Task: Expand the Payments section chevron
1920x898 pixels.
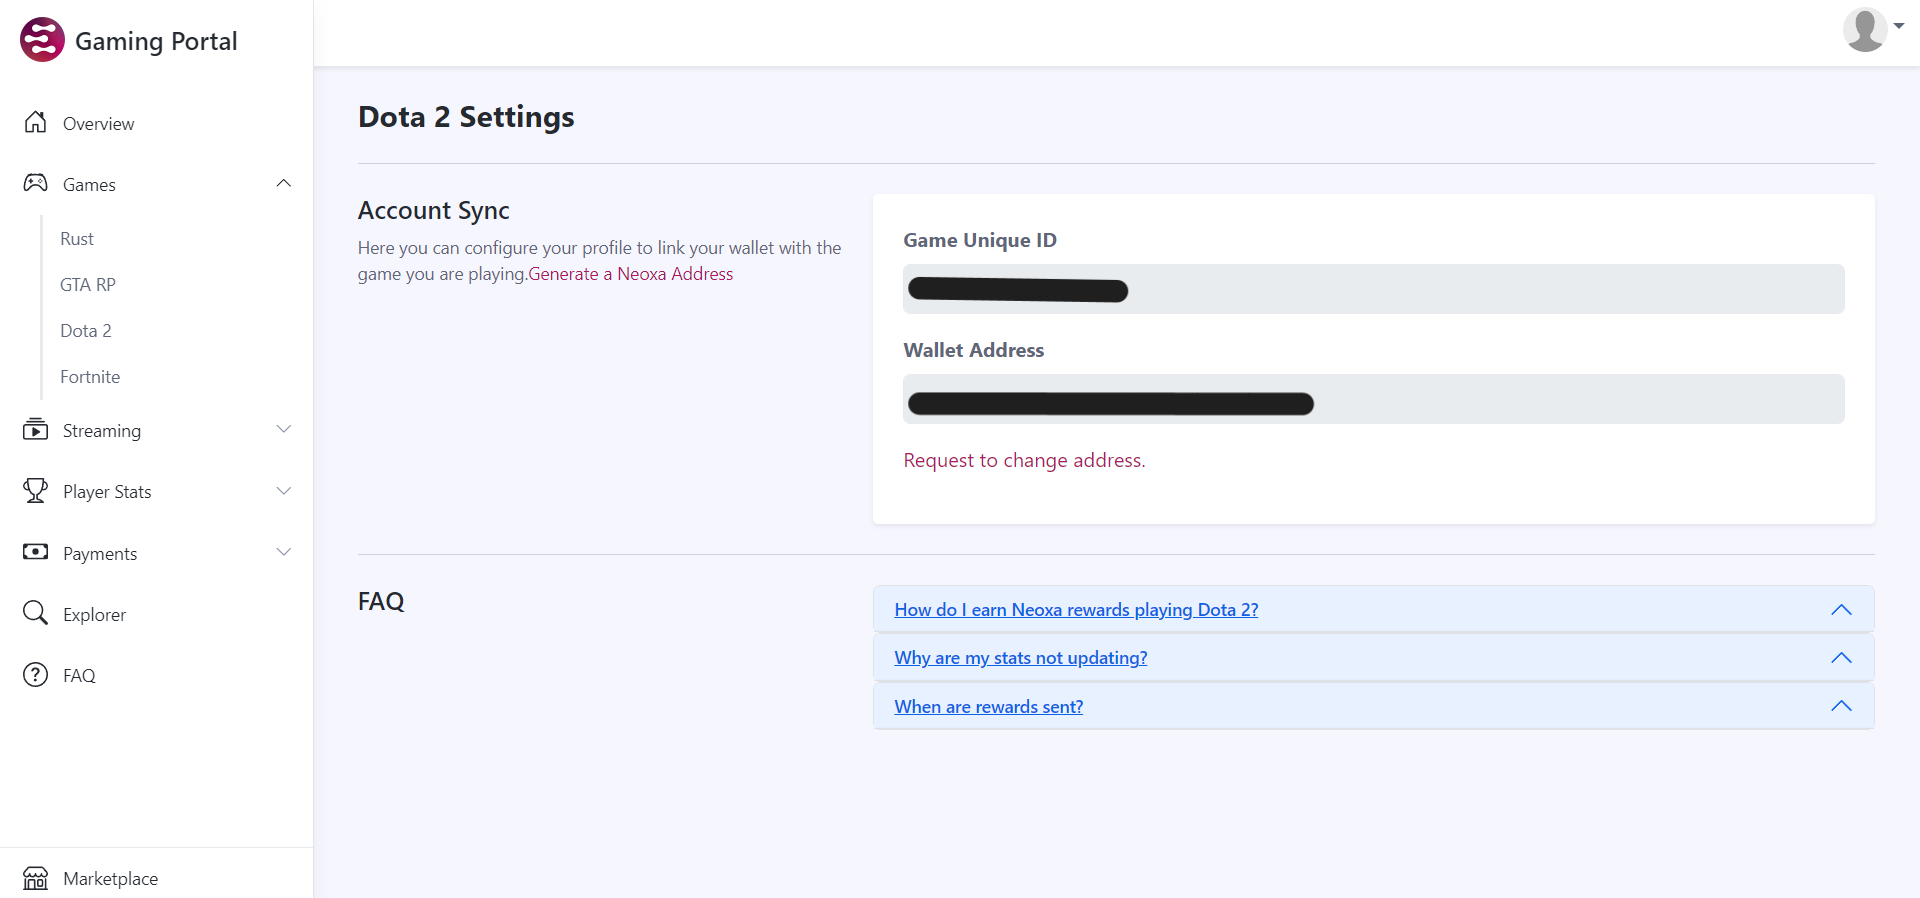Action: [x=284, y=552]
